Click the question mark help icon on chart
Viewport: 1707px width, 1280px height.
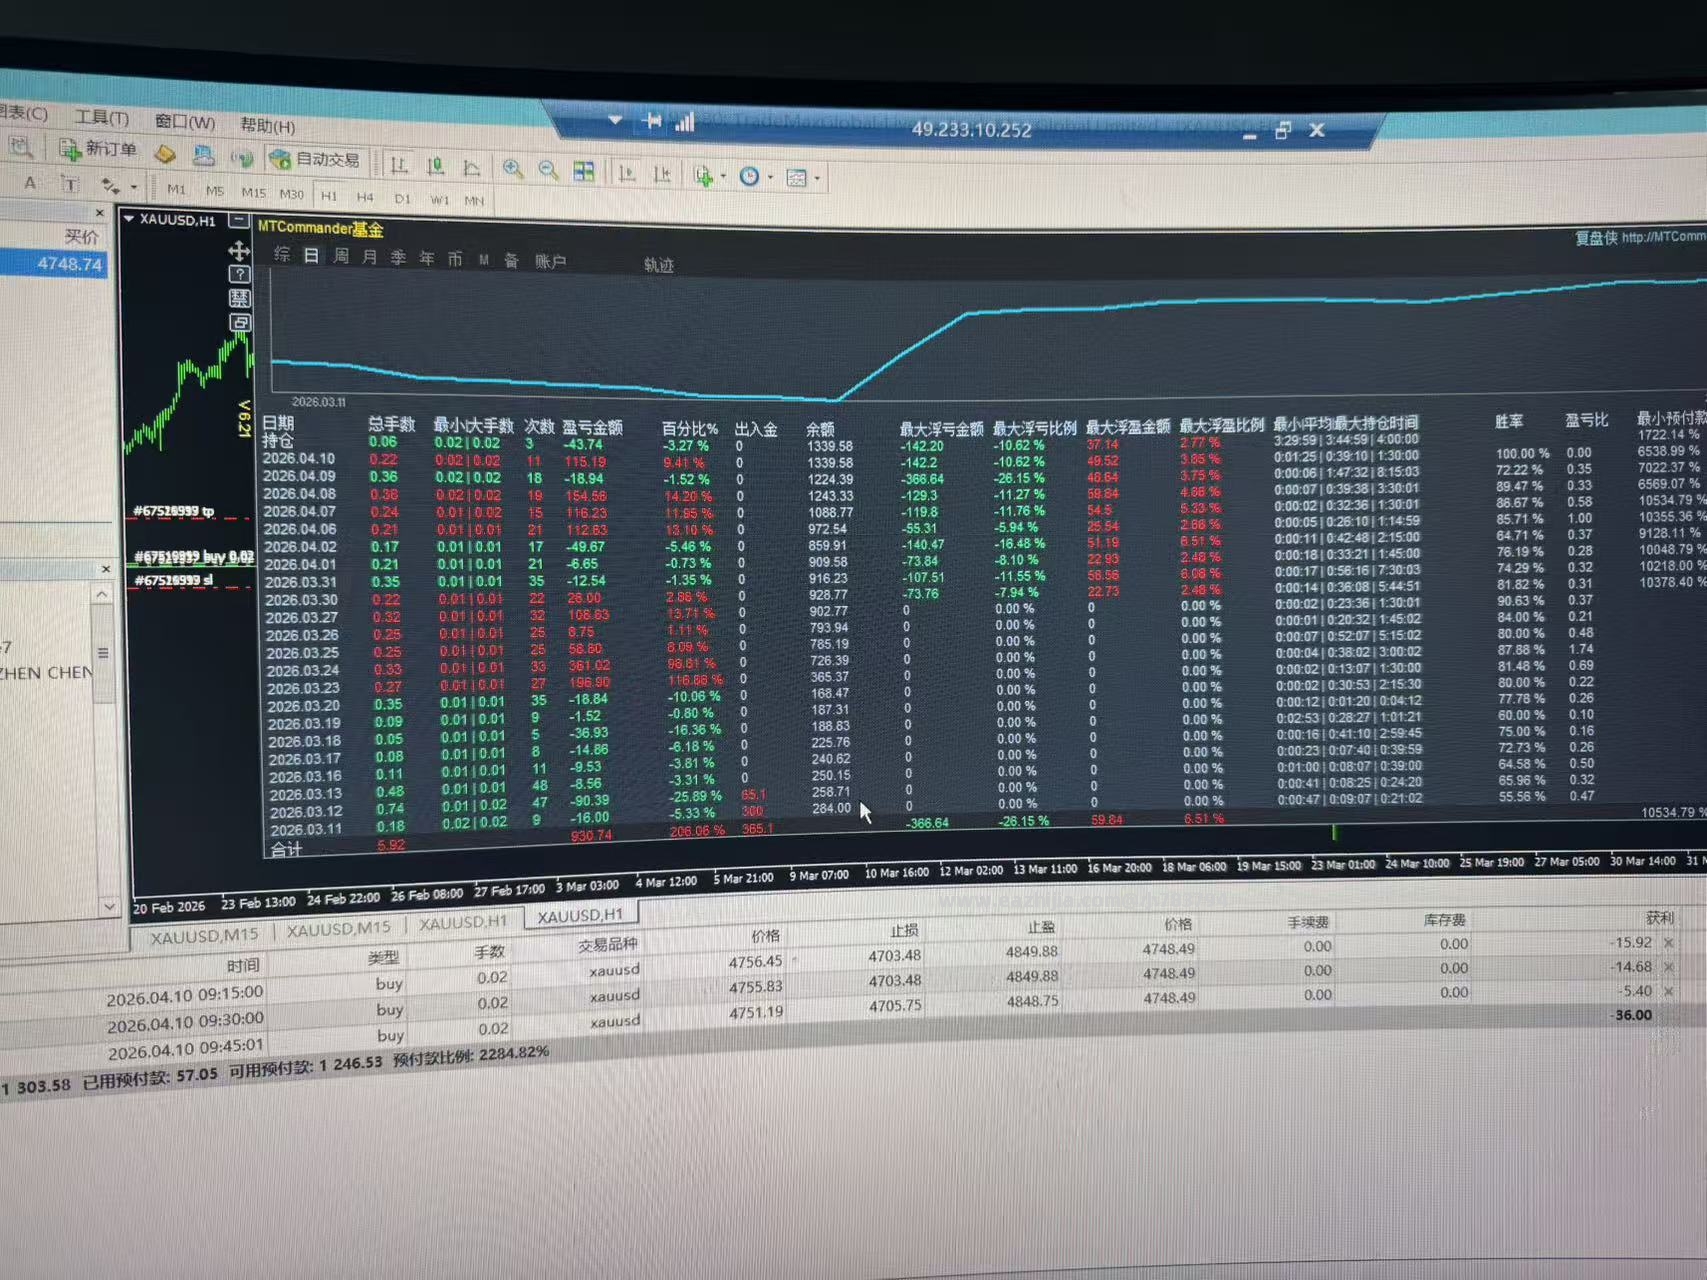coord(239,274)
